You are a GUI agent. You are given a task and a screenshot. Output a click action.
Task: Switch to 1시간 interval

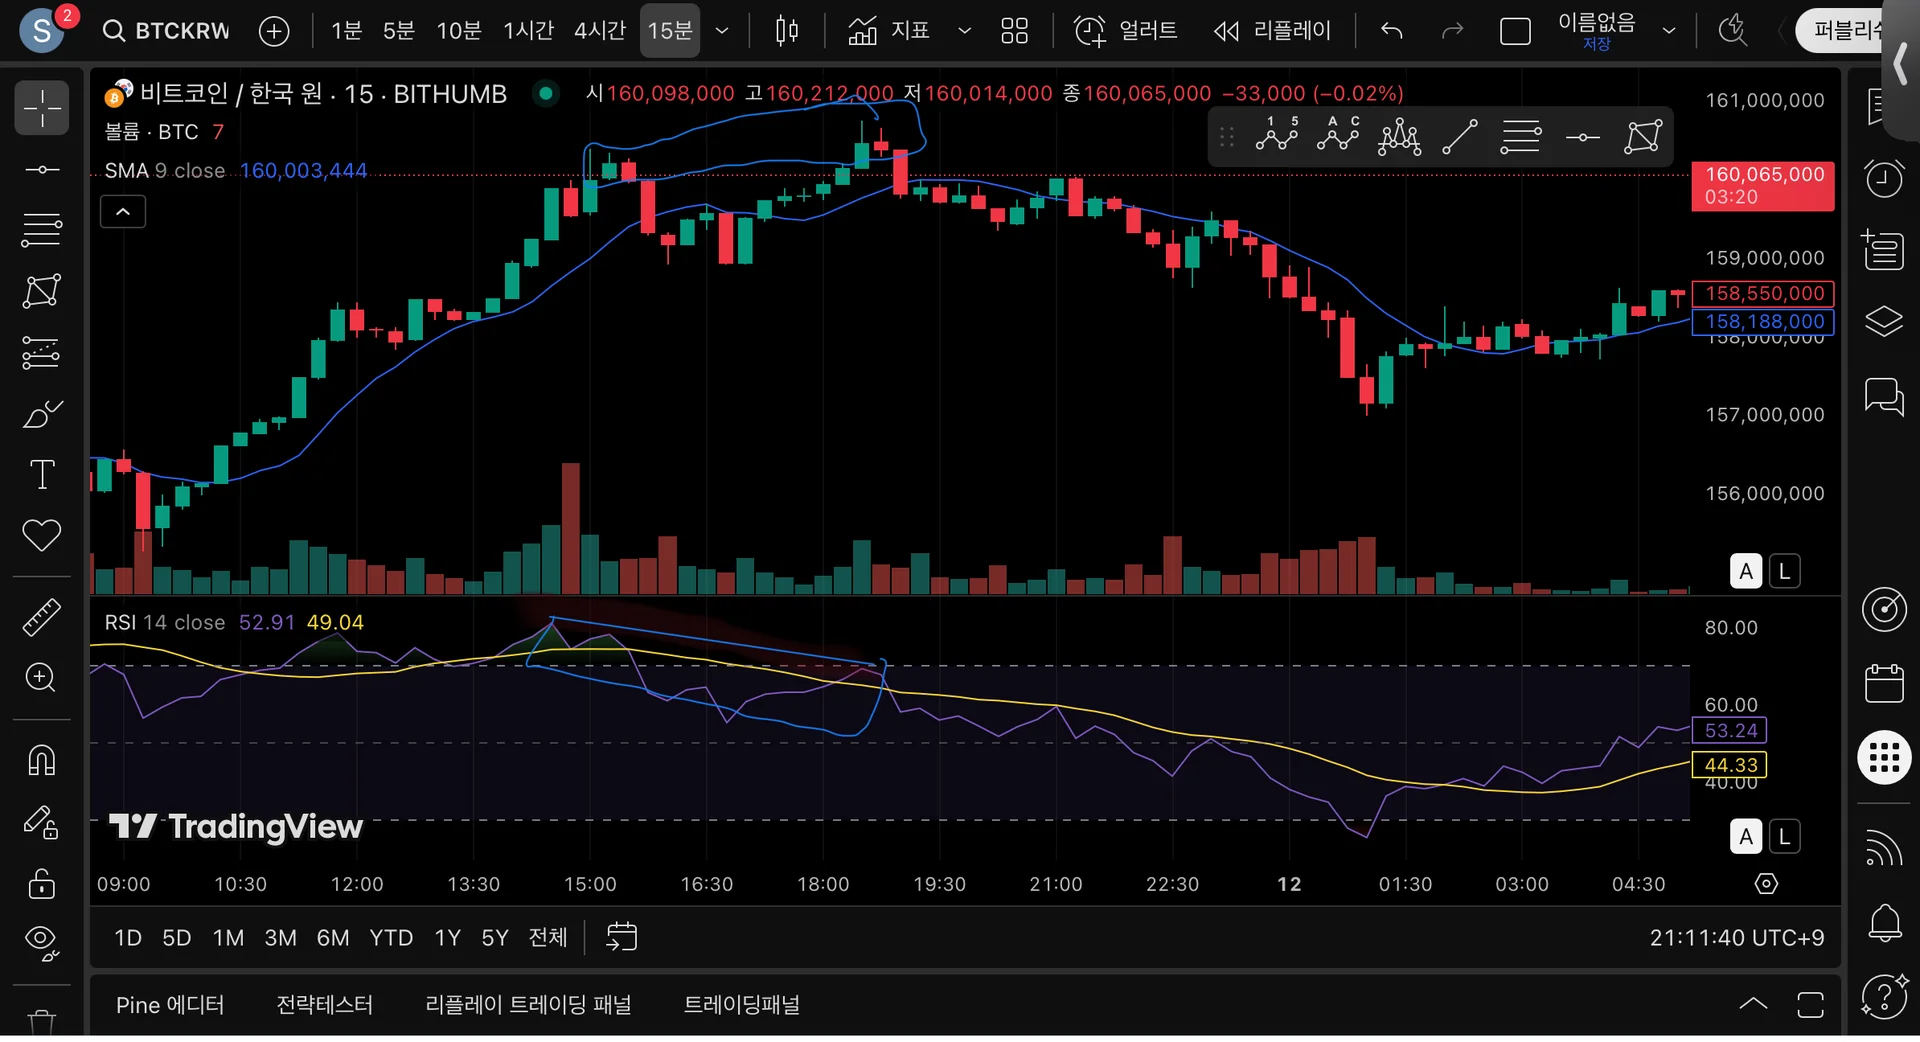(x=528, y=31)
